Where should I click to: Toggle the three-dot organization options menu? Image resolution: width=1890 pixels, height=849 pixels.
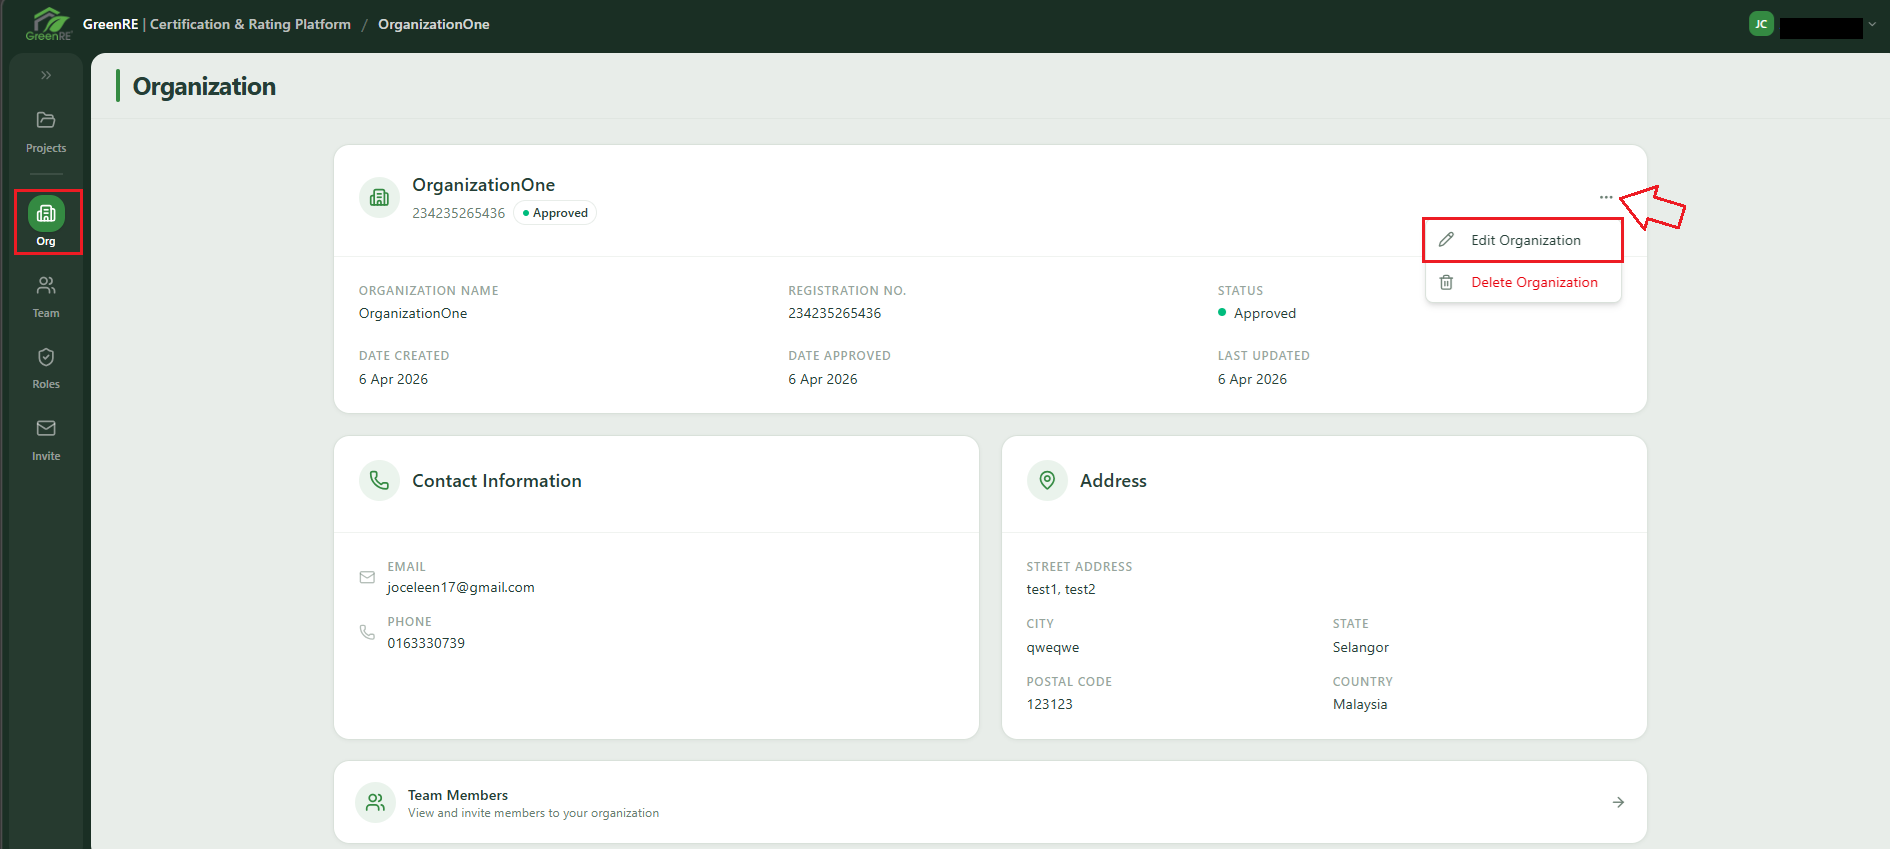pyautogui.click(x=1606, y=197)
